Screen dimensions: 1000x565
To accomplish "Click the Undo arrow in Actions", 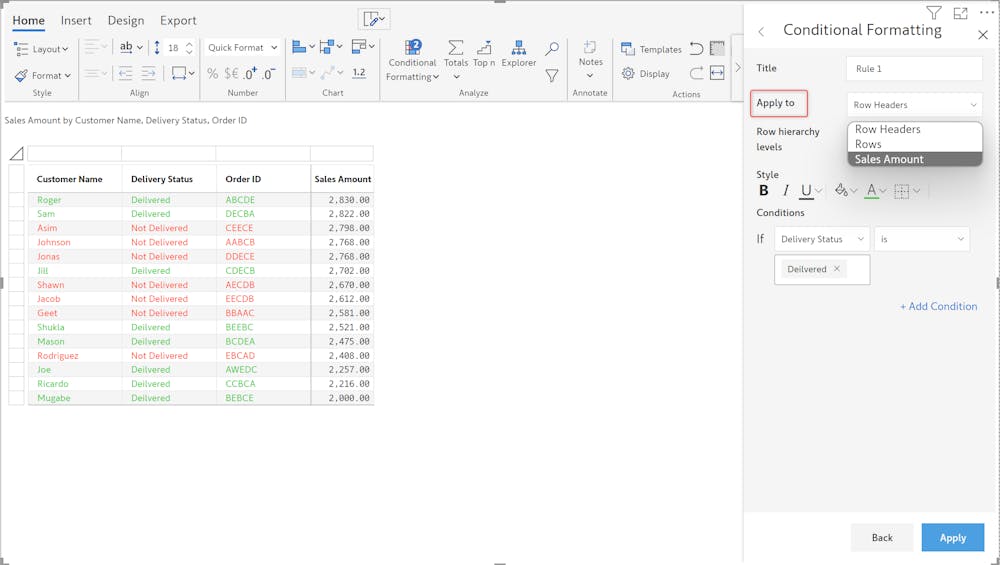I will tap(696, 49).
